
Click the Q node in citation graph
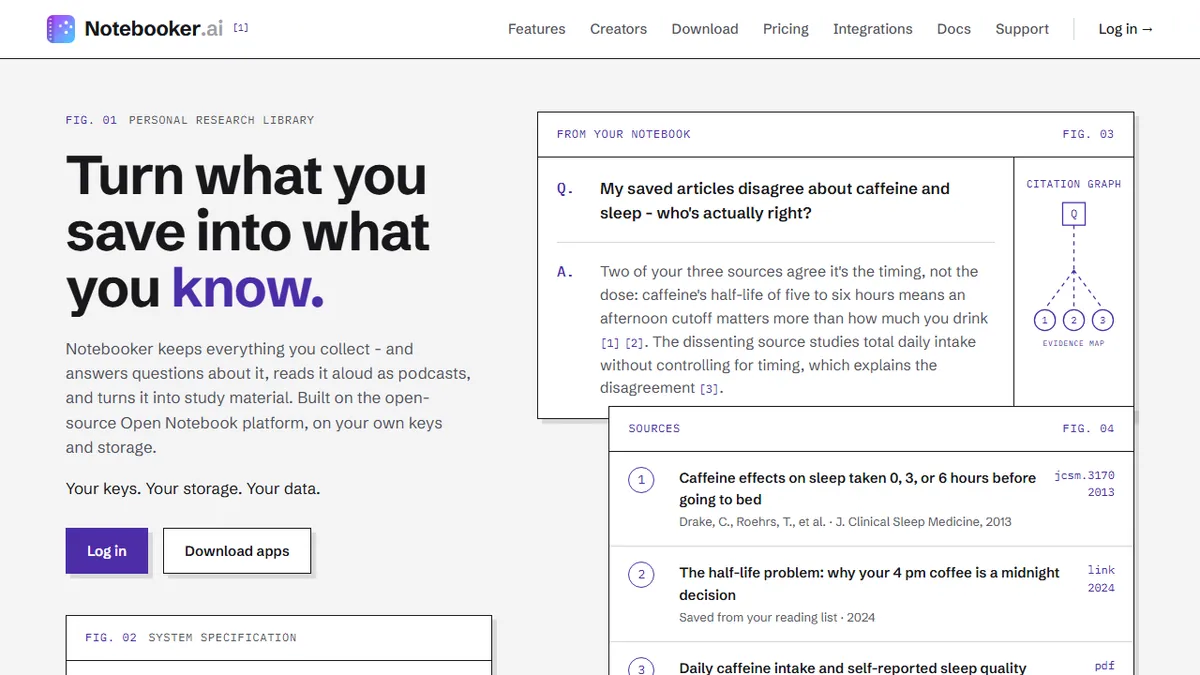[x=1074, y=213]
